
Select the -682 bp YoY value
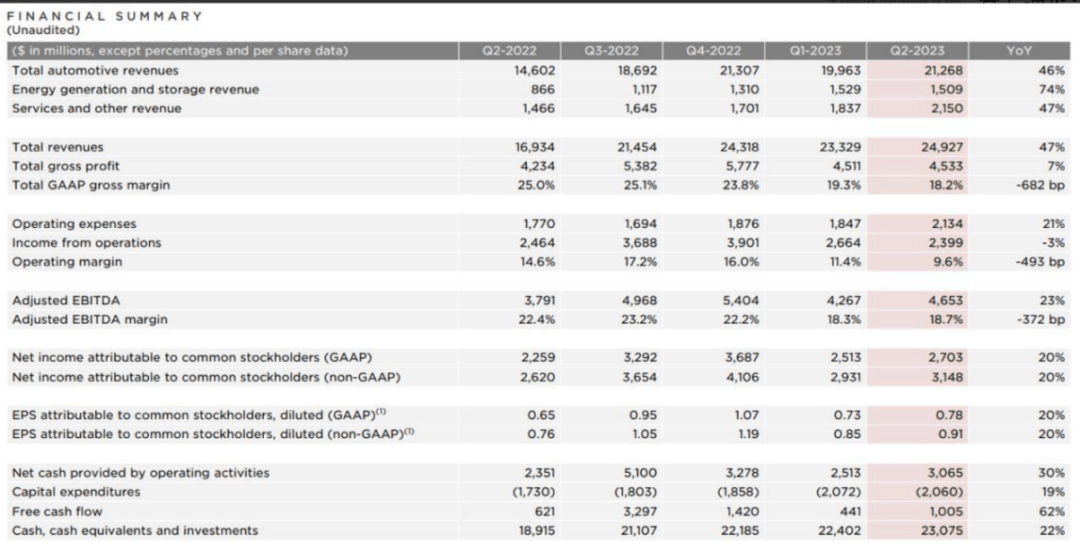(1040, 185)
